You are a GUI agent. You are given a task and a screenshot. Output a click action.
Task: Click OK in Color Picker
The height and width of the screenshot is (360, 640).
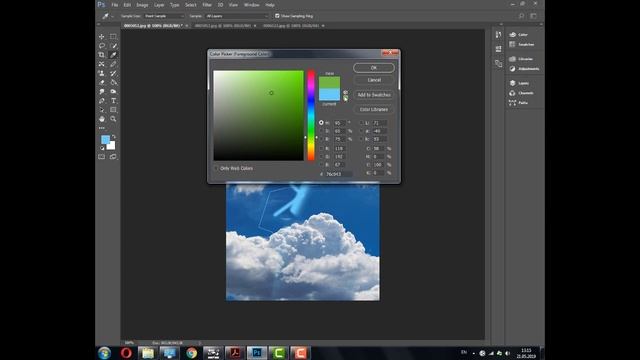coord(374,68)
